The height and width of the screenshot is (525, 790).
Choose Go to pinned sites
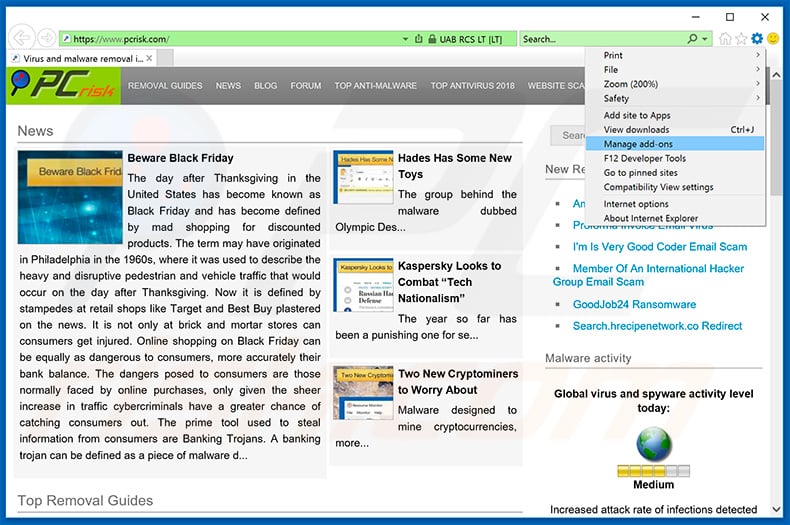tap(675, 173)
